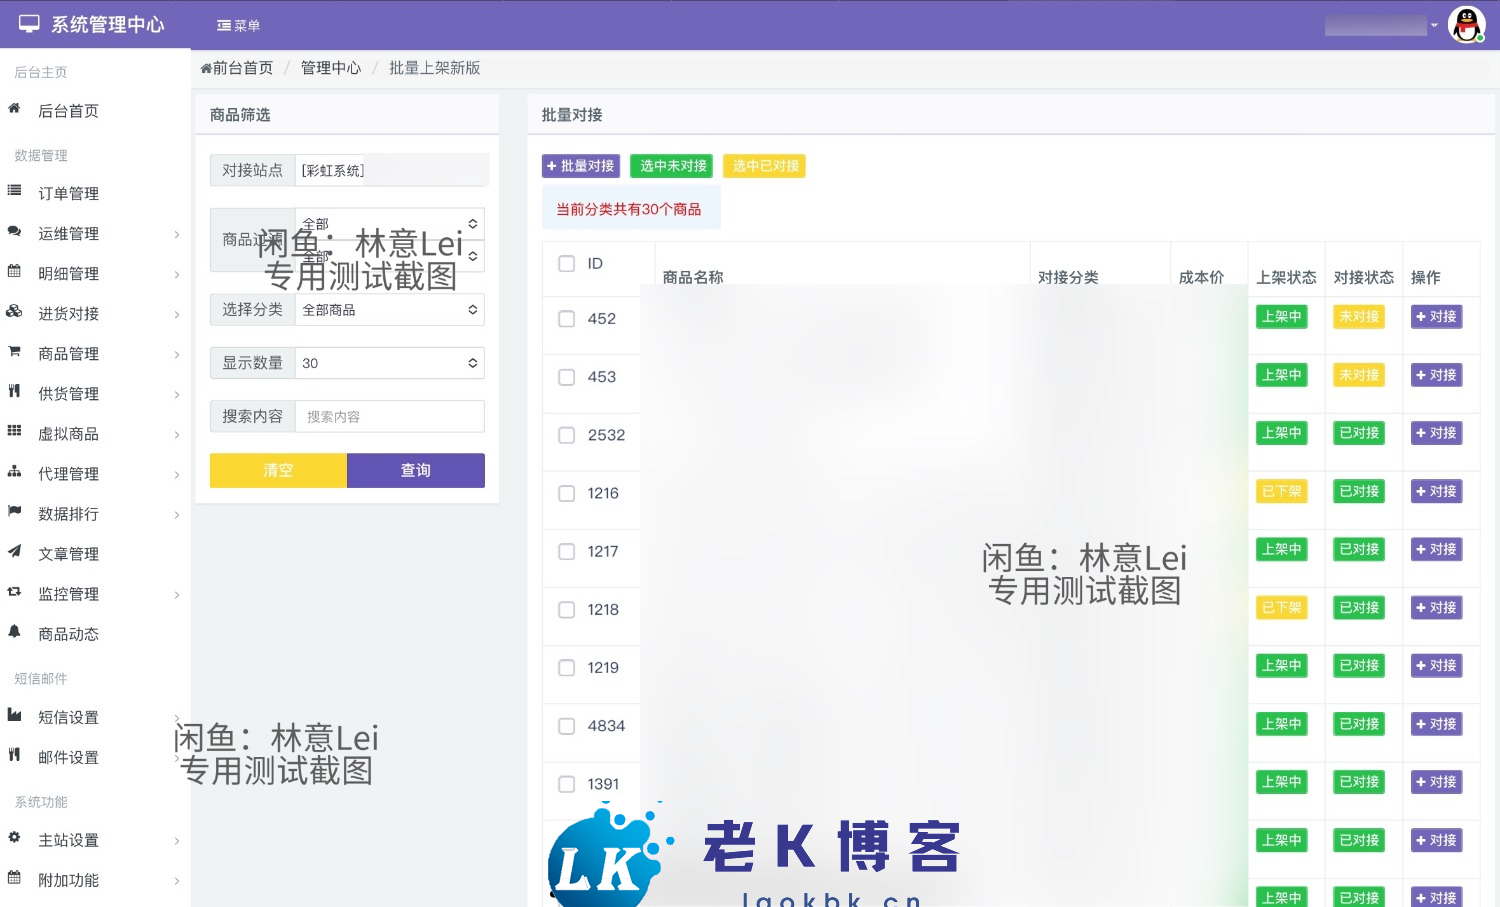Click the bell icon beside 商品动态
1500x907 pixels.
14,632
